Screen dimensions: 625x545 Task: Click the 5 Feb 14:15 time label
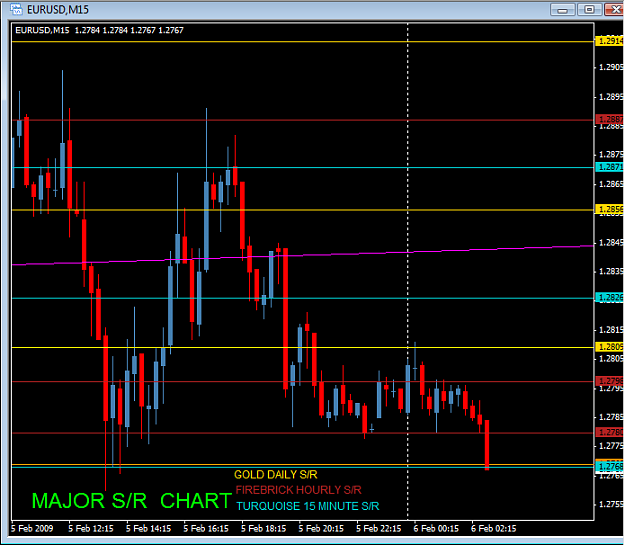click(x=148, y=529)
